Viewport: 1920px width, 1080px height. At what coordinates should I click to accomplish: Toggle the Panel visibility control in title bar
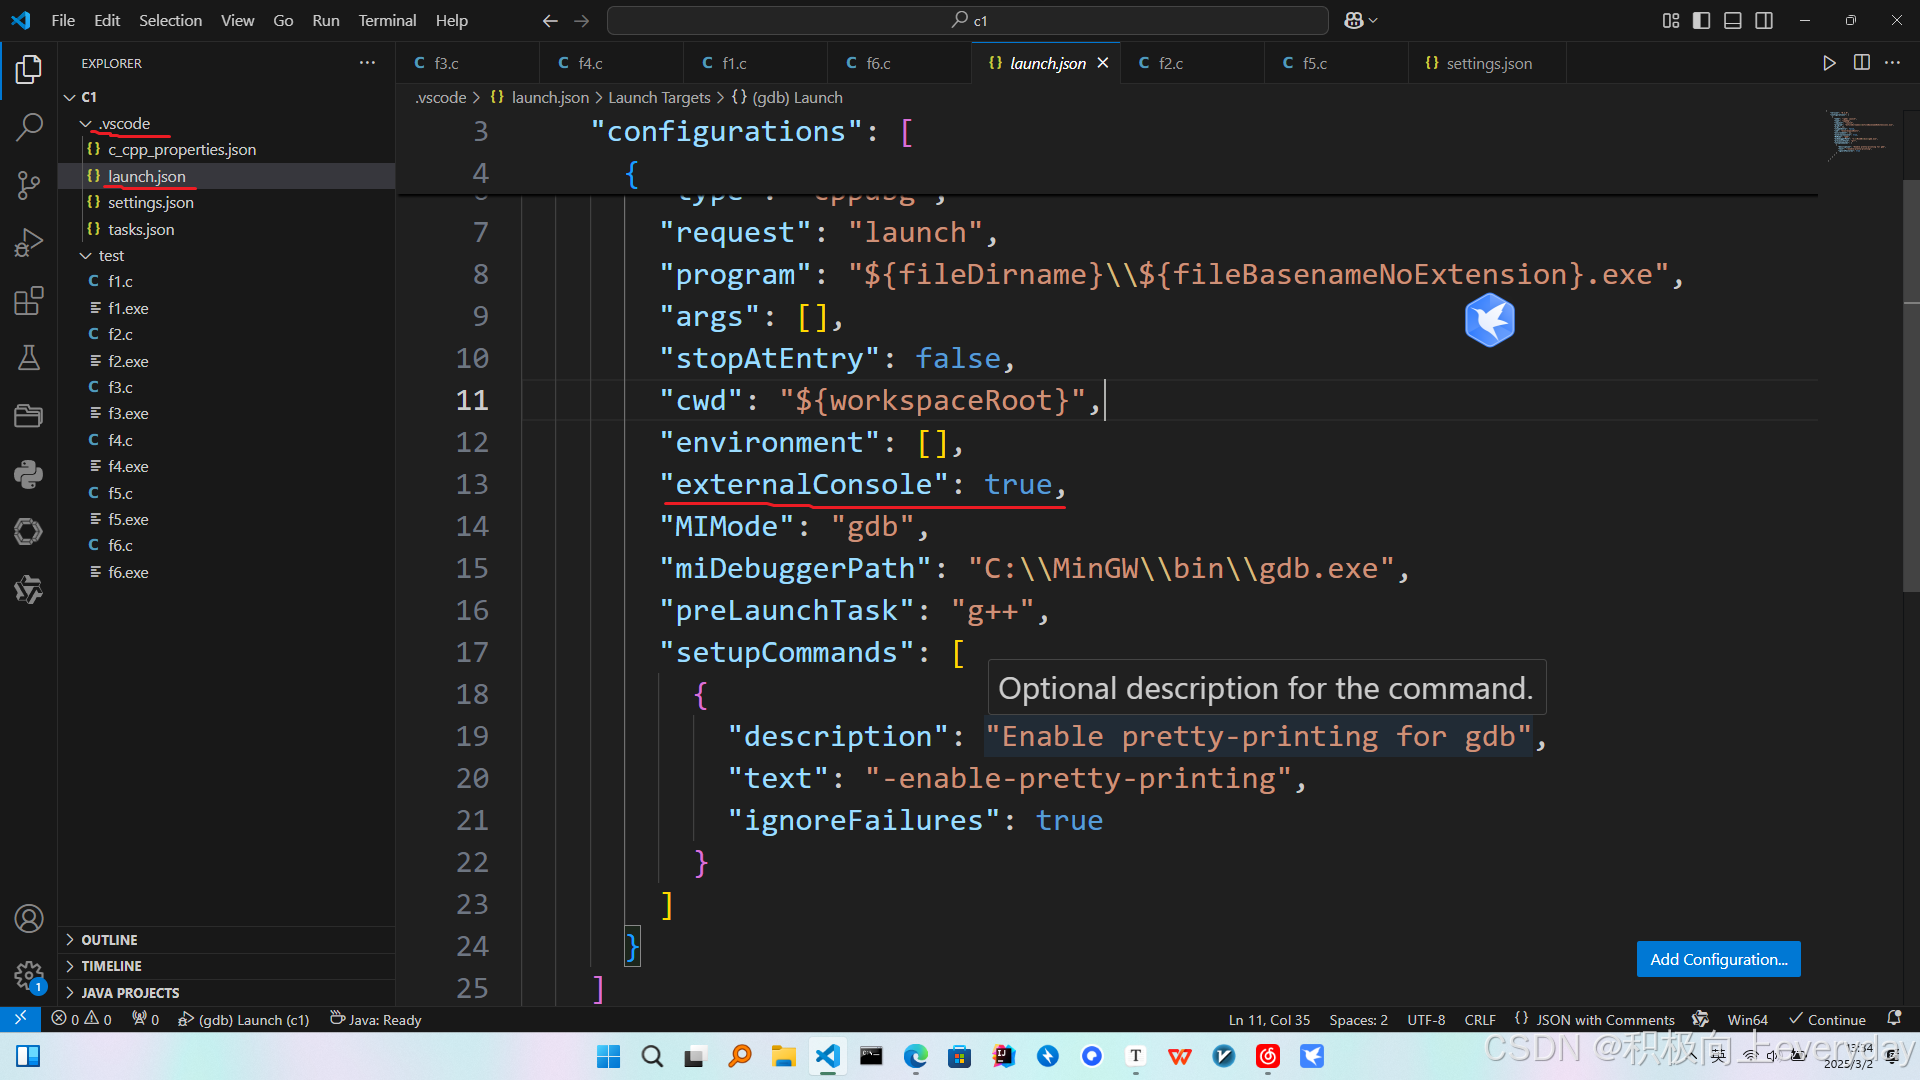[1733, 20]
